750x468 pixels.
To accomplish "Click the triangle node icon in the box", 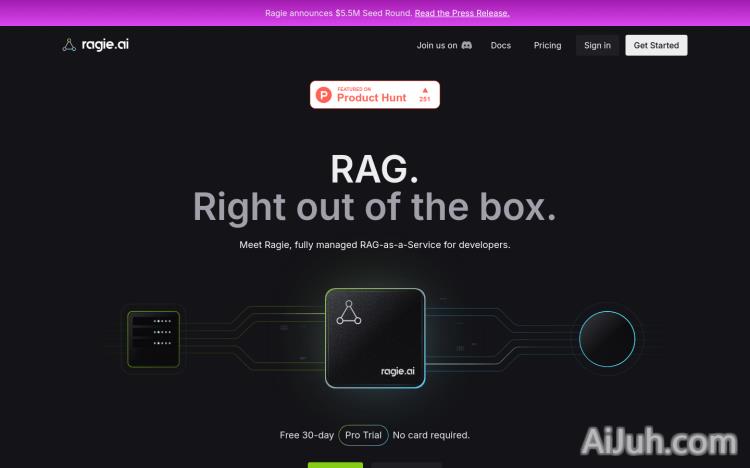I will click(x=349, y=312).
